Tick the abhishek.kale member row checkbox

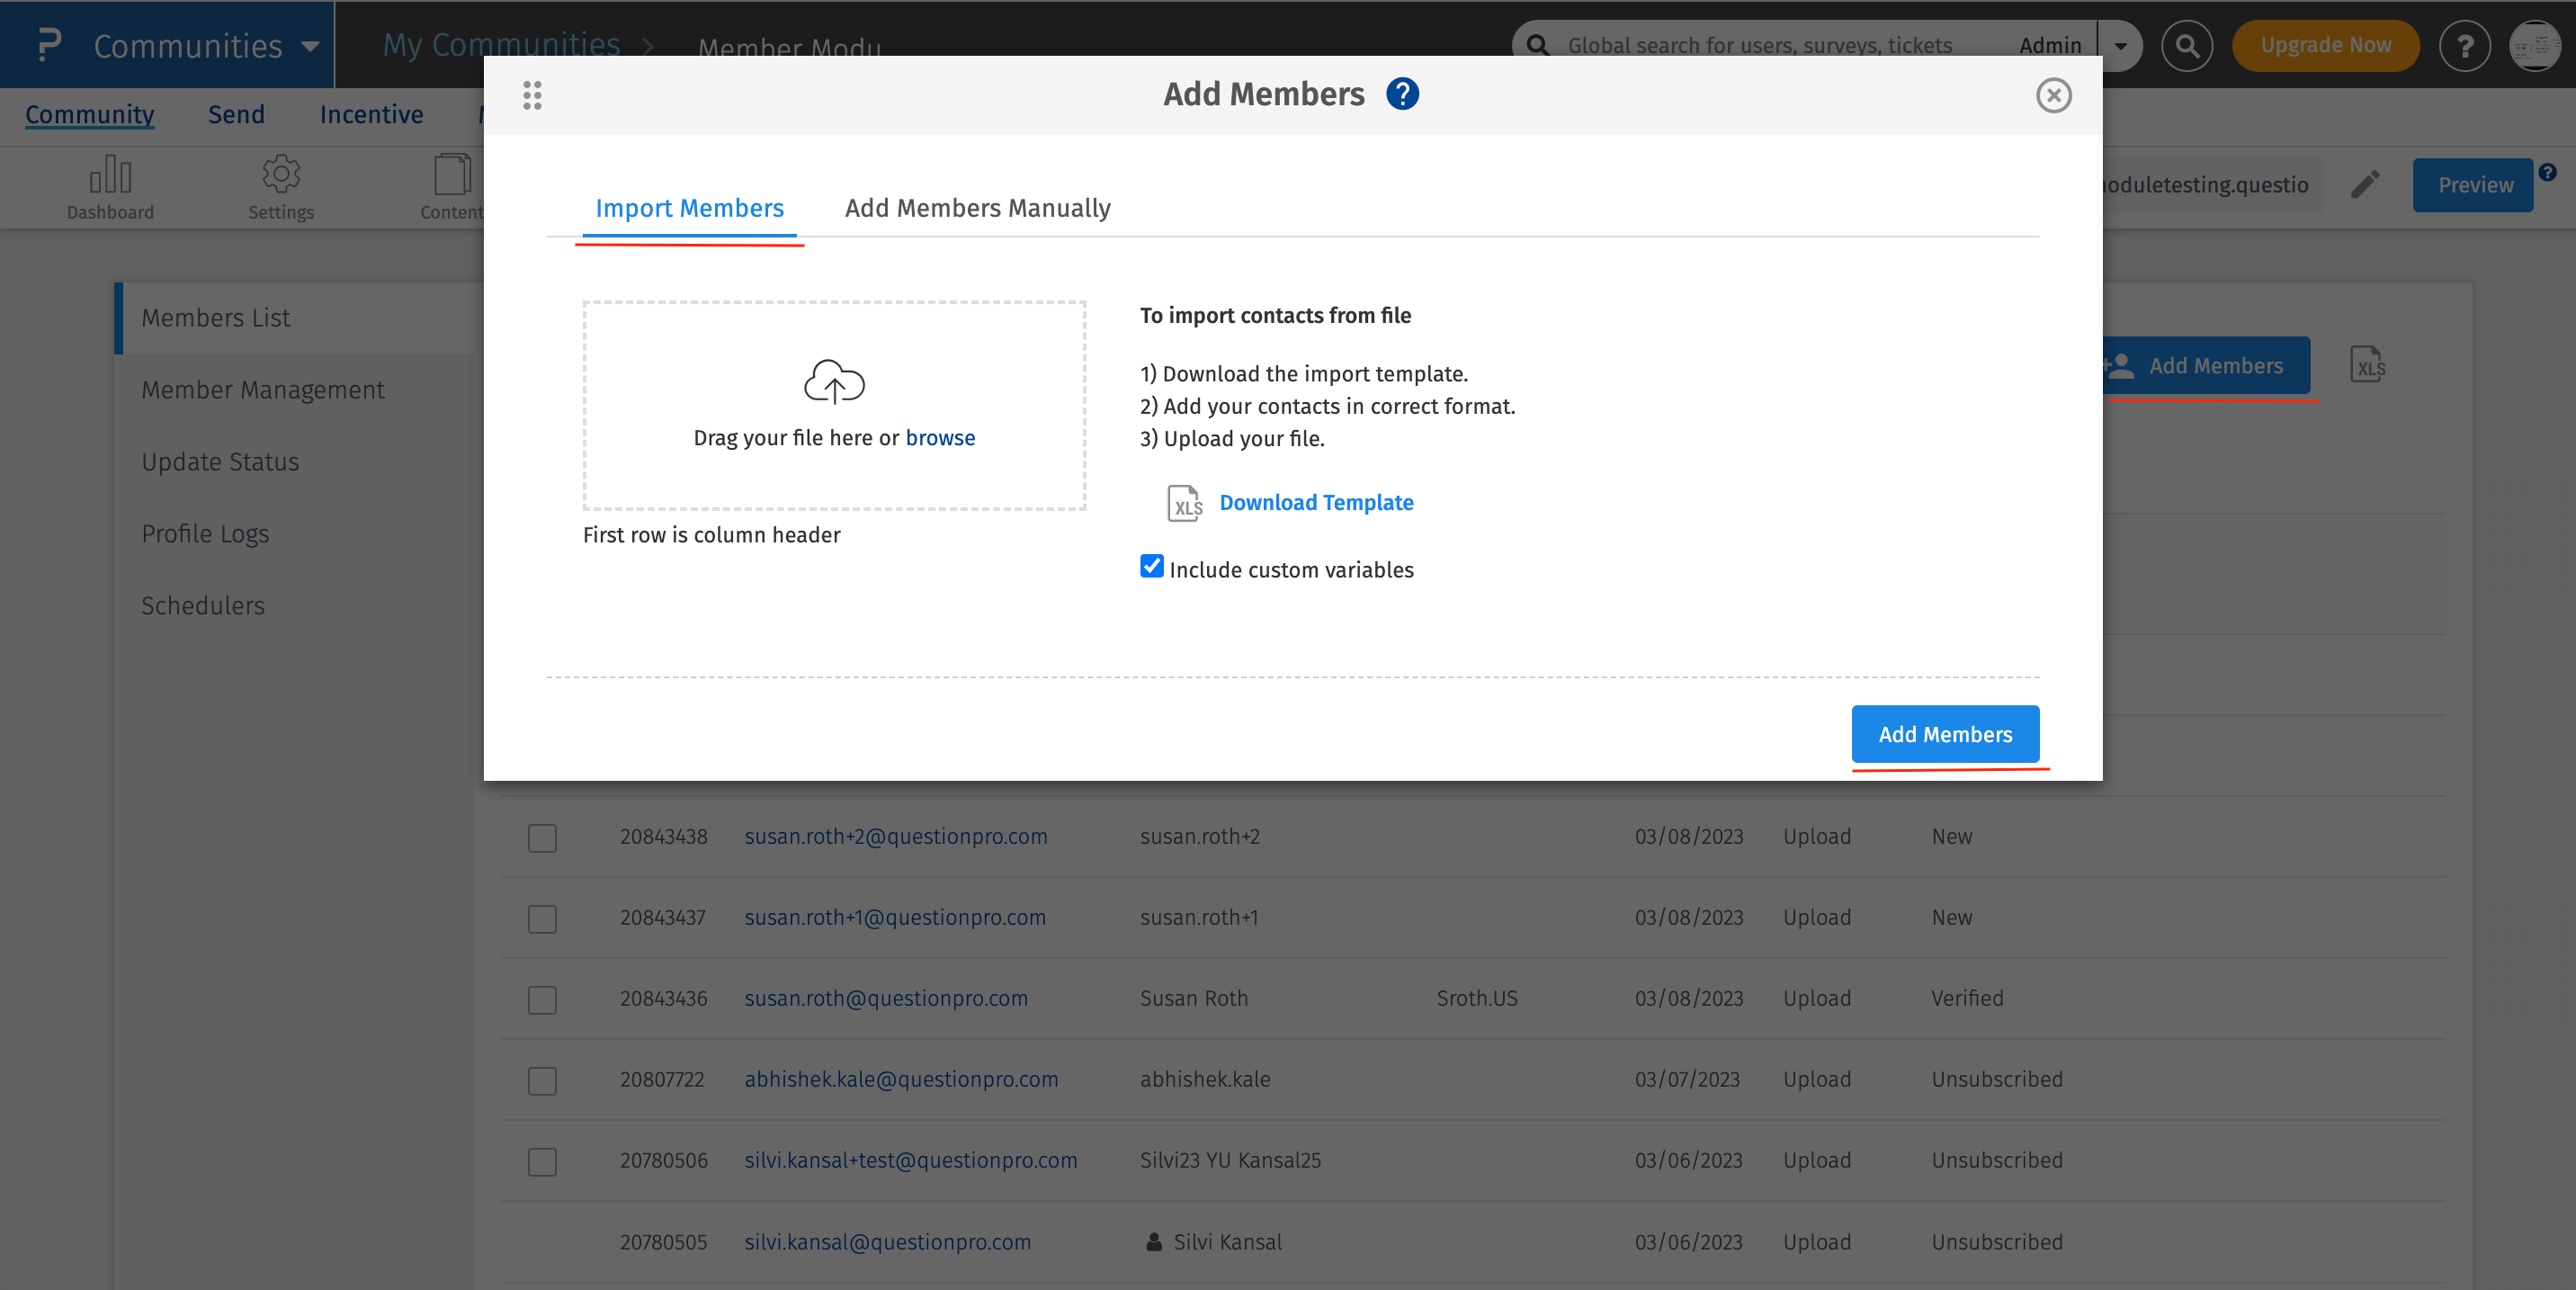542,1080
